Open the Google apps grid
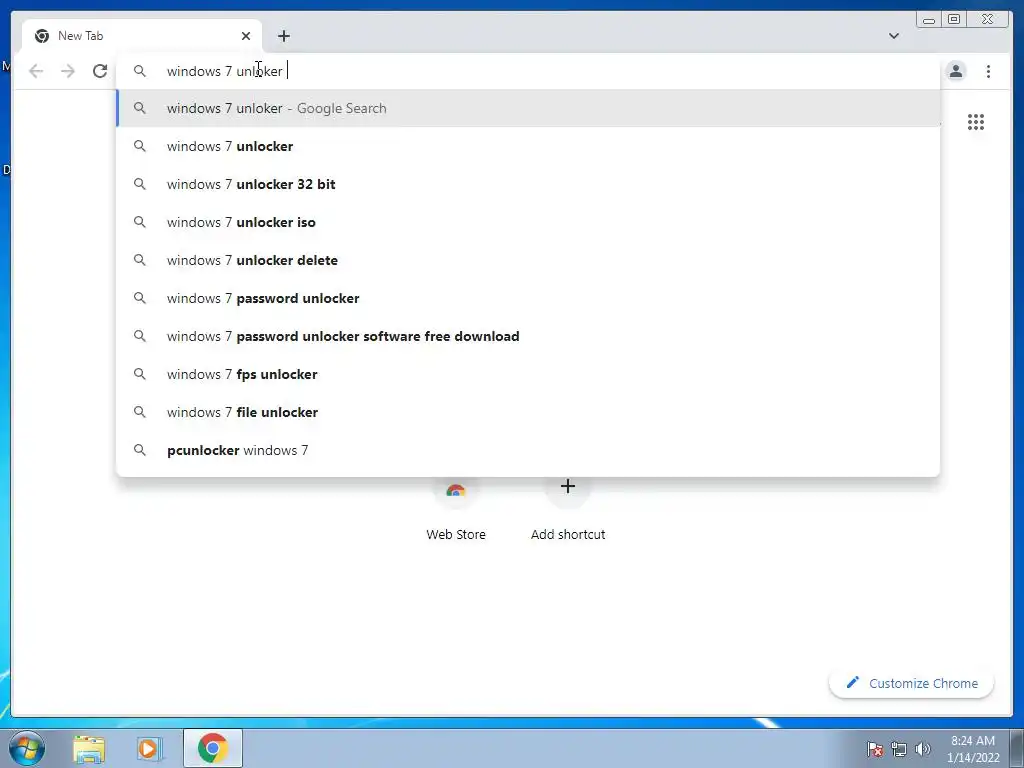 point(976,122)
